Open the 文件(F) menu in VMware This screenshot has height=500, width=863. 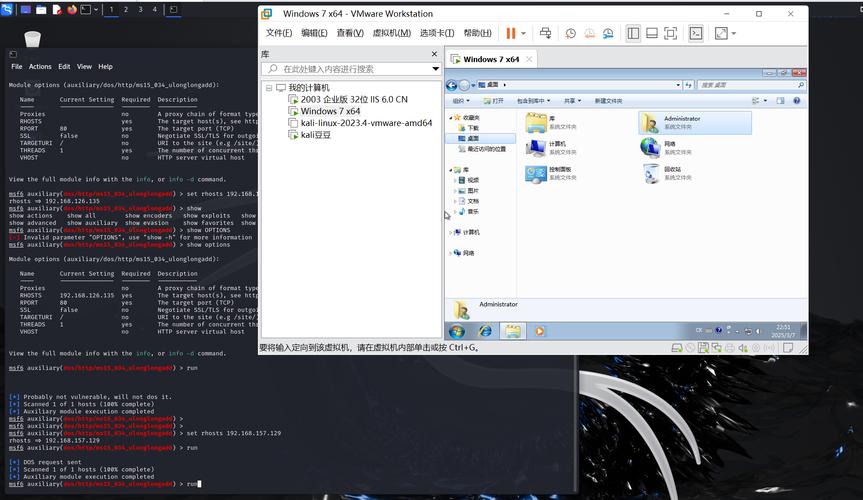point(279,33)
